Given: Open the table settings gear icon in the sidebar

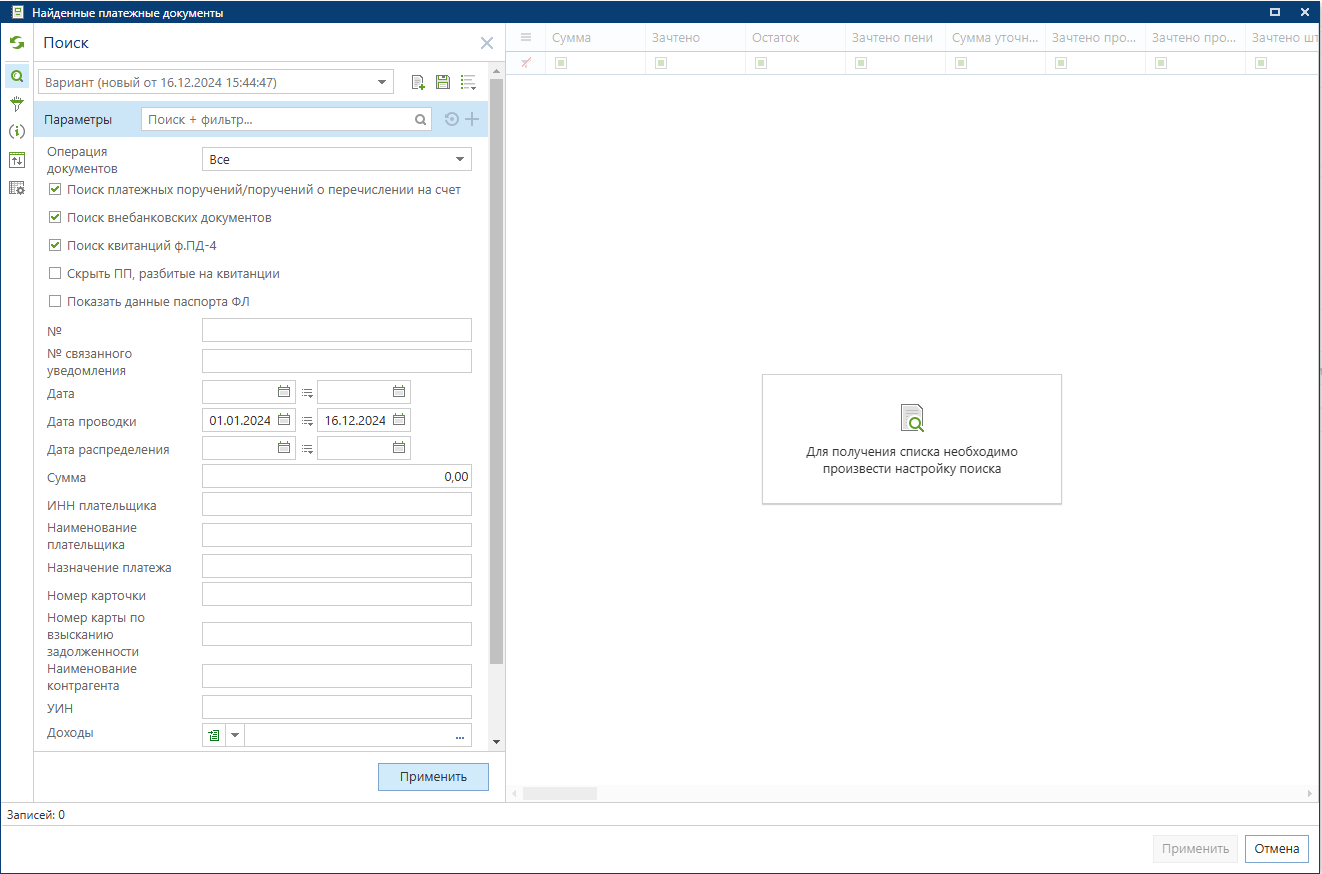Looking at the screenshot, I should (17, 187).
